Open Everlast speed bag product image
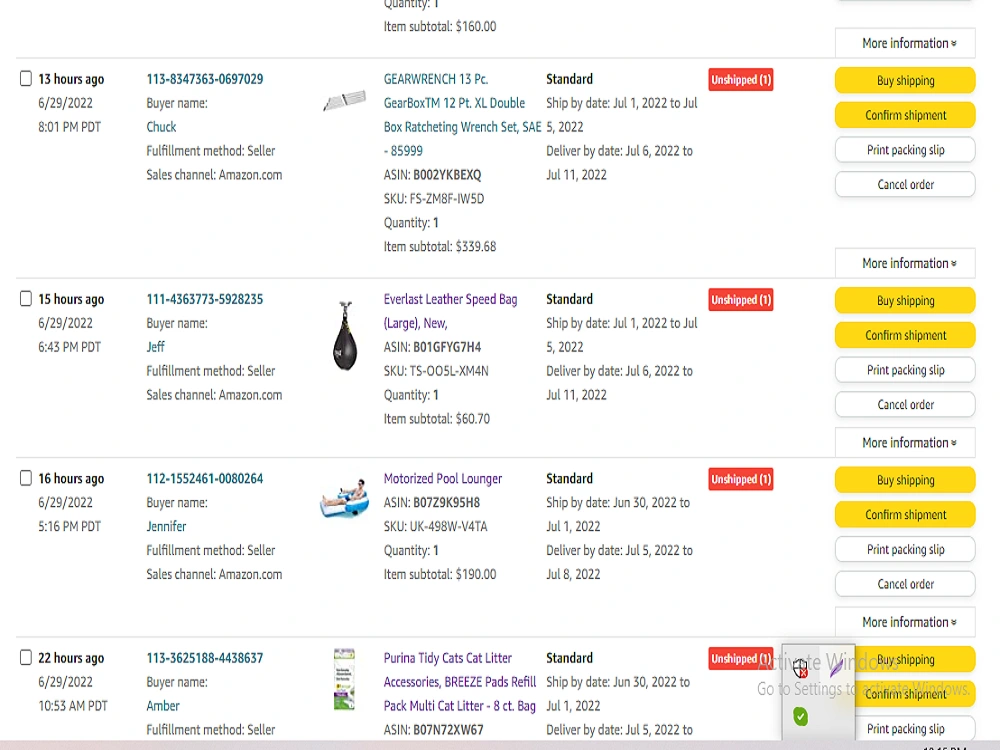The image size is (1000, 750). 345,336
